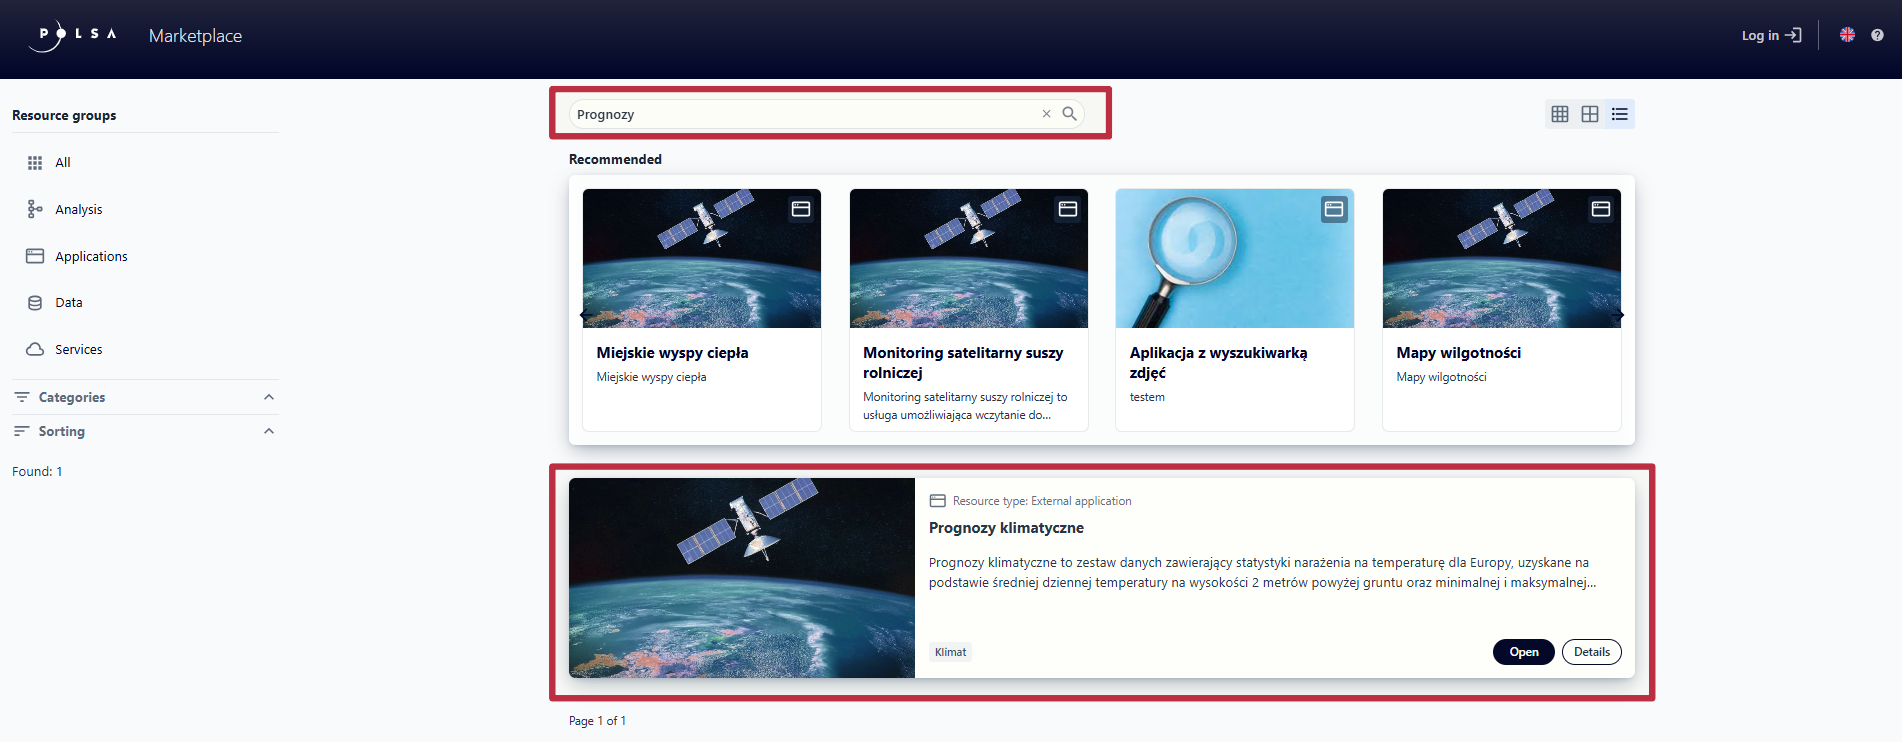Click the Applications window icon

(35, 256)
